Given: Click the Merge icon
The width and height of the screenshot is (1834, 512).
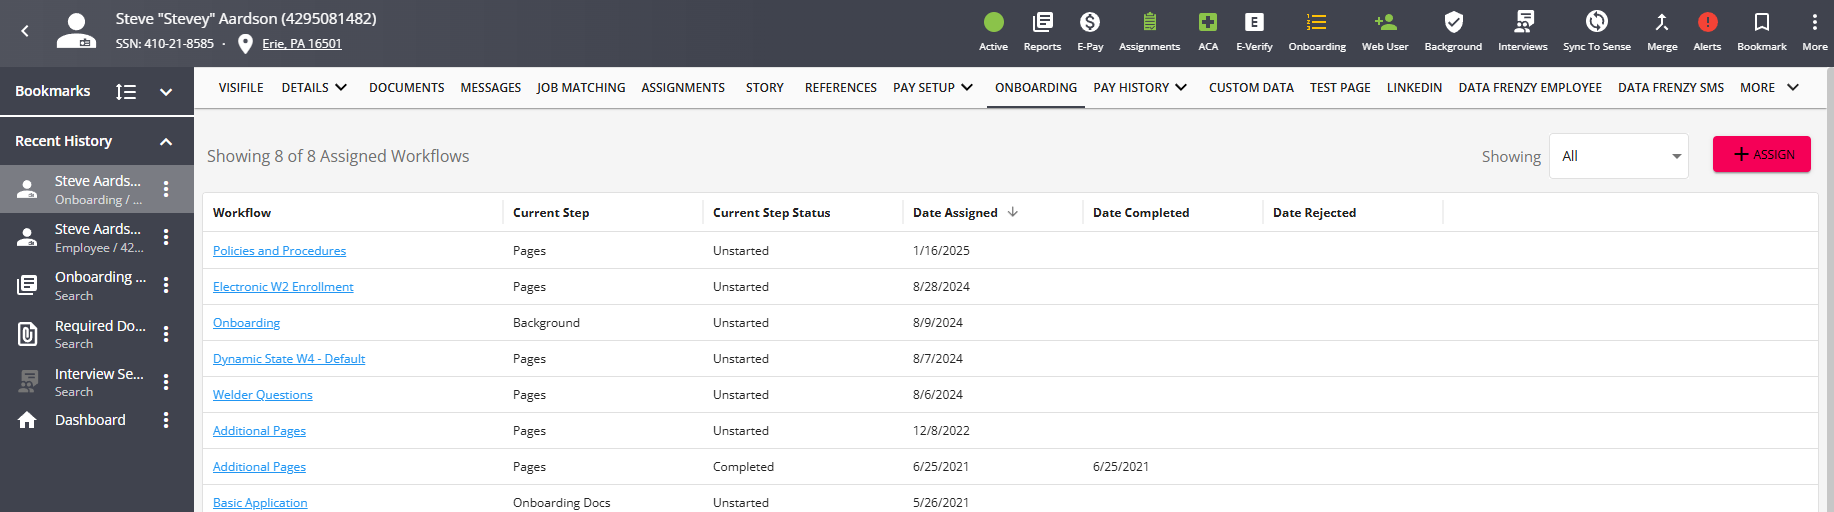Looking at the screenshot, I should [x=1662, y=23].
